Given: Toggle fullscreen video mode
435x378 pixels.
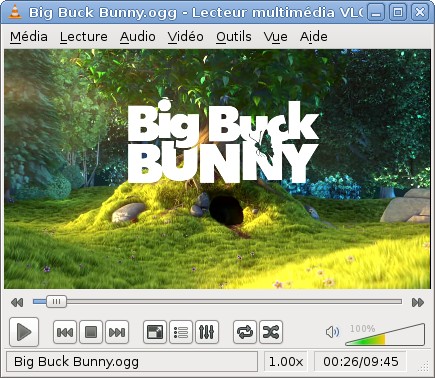Looking at the screenshot, I should [x=155, y=332].
